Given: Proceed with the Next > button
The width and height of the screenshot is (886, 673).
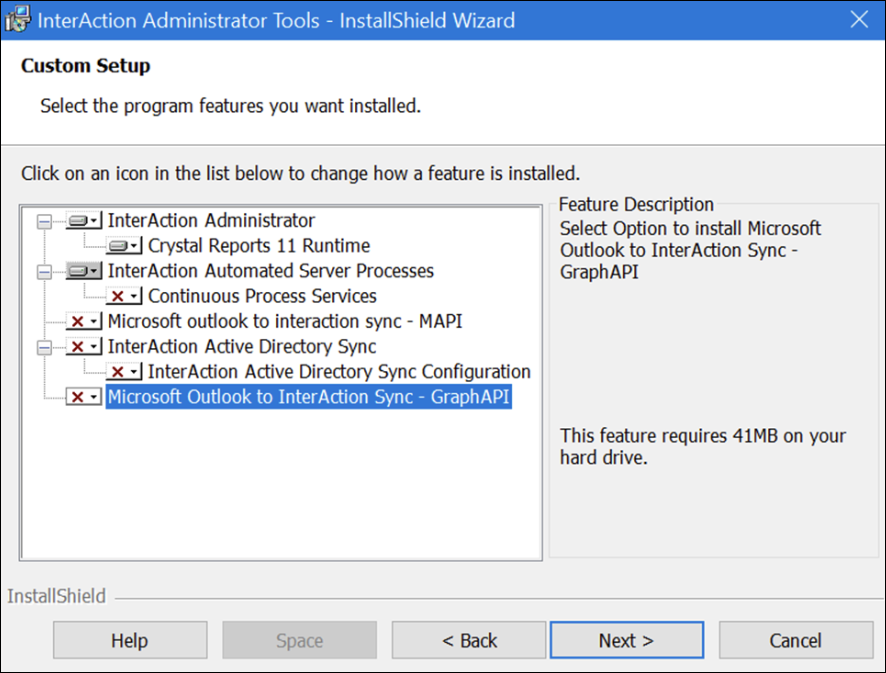Looking at the screenshot, I should pyautogui.click(x=627, y=640).
